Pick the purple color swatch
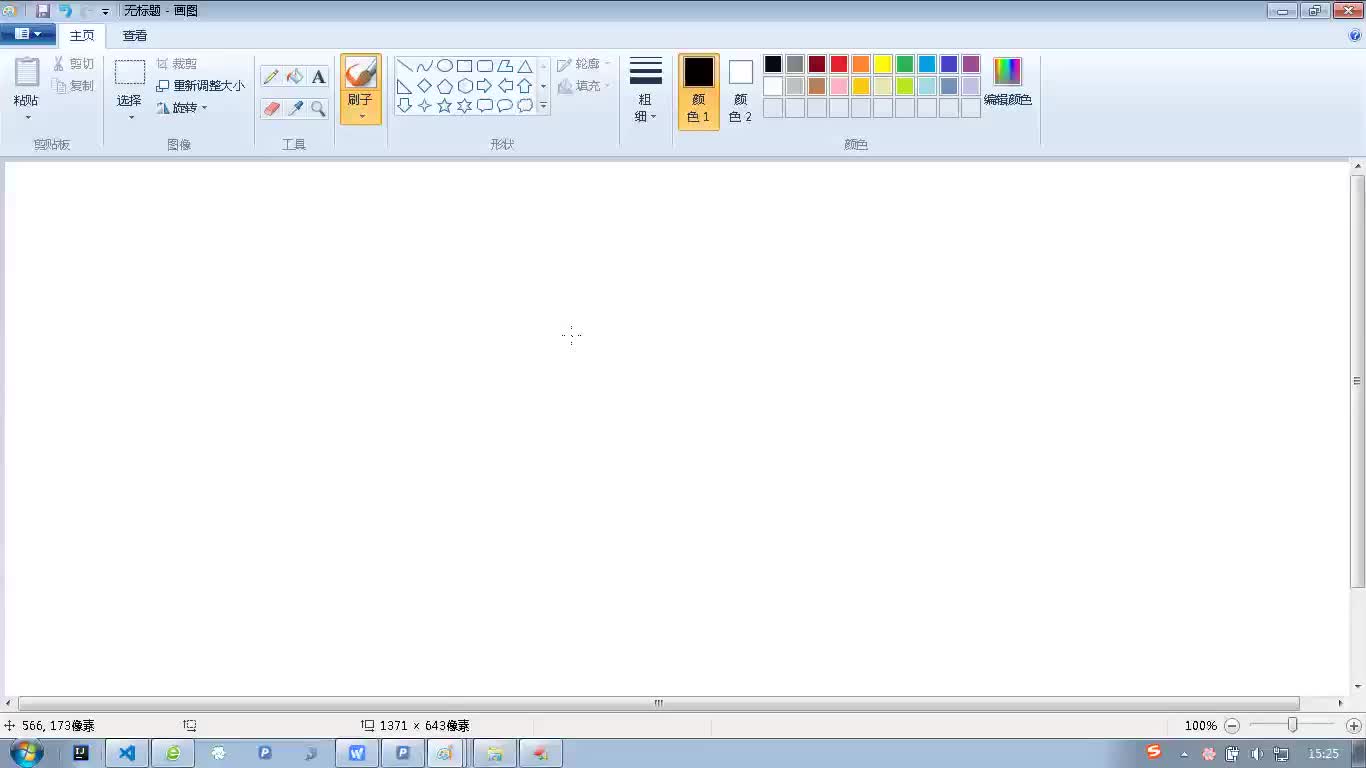 pyautogui.click(x=971, y=64)
